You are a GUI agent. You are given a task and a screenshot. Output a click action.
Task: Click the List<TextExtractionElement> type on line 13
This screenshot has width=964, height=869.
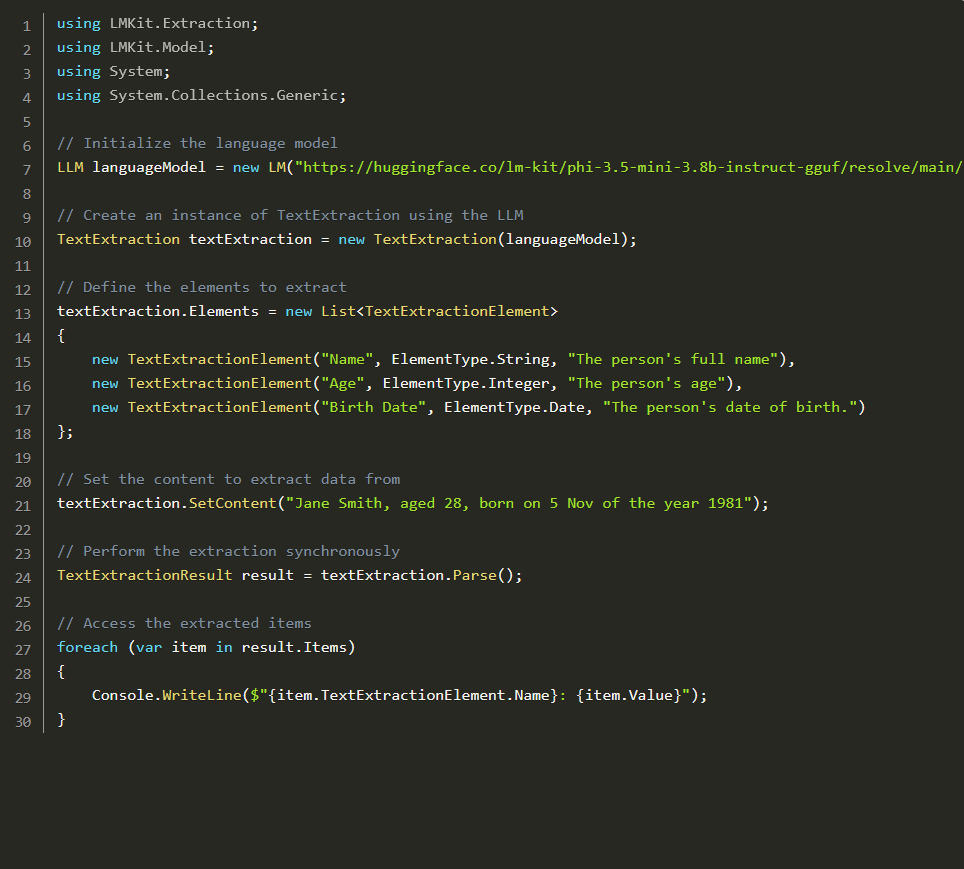click(x=439, y=311)
